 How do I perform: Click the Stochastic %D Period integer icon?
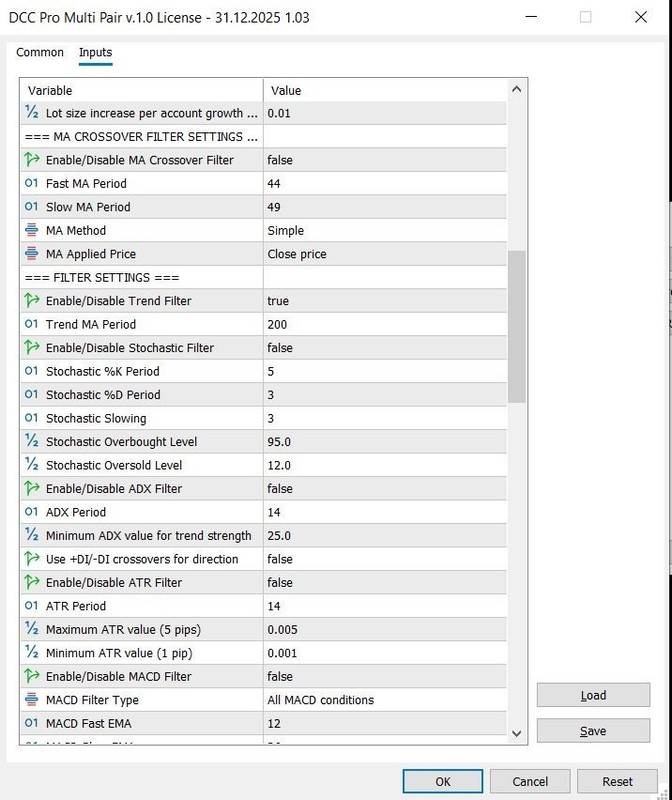[x=32, y=394]
